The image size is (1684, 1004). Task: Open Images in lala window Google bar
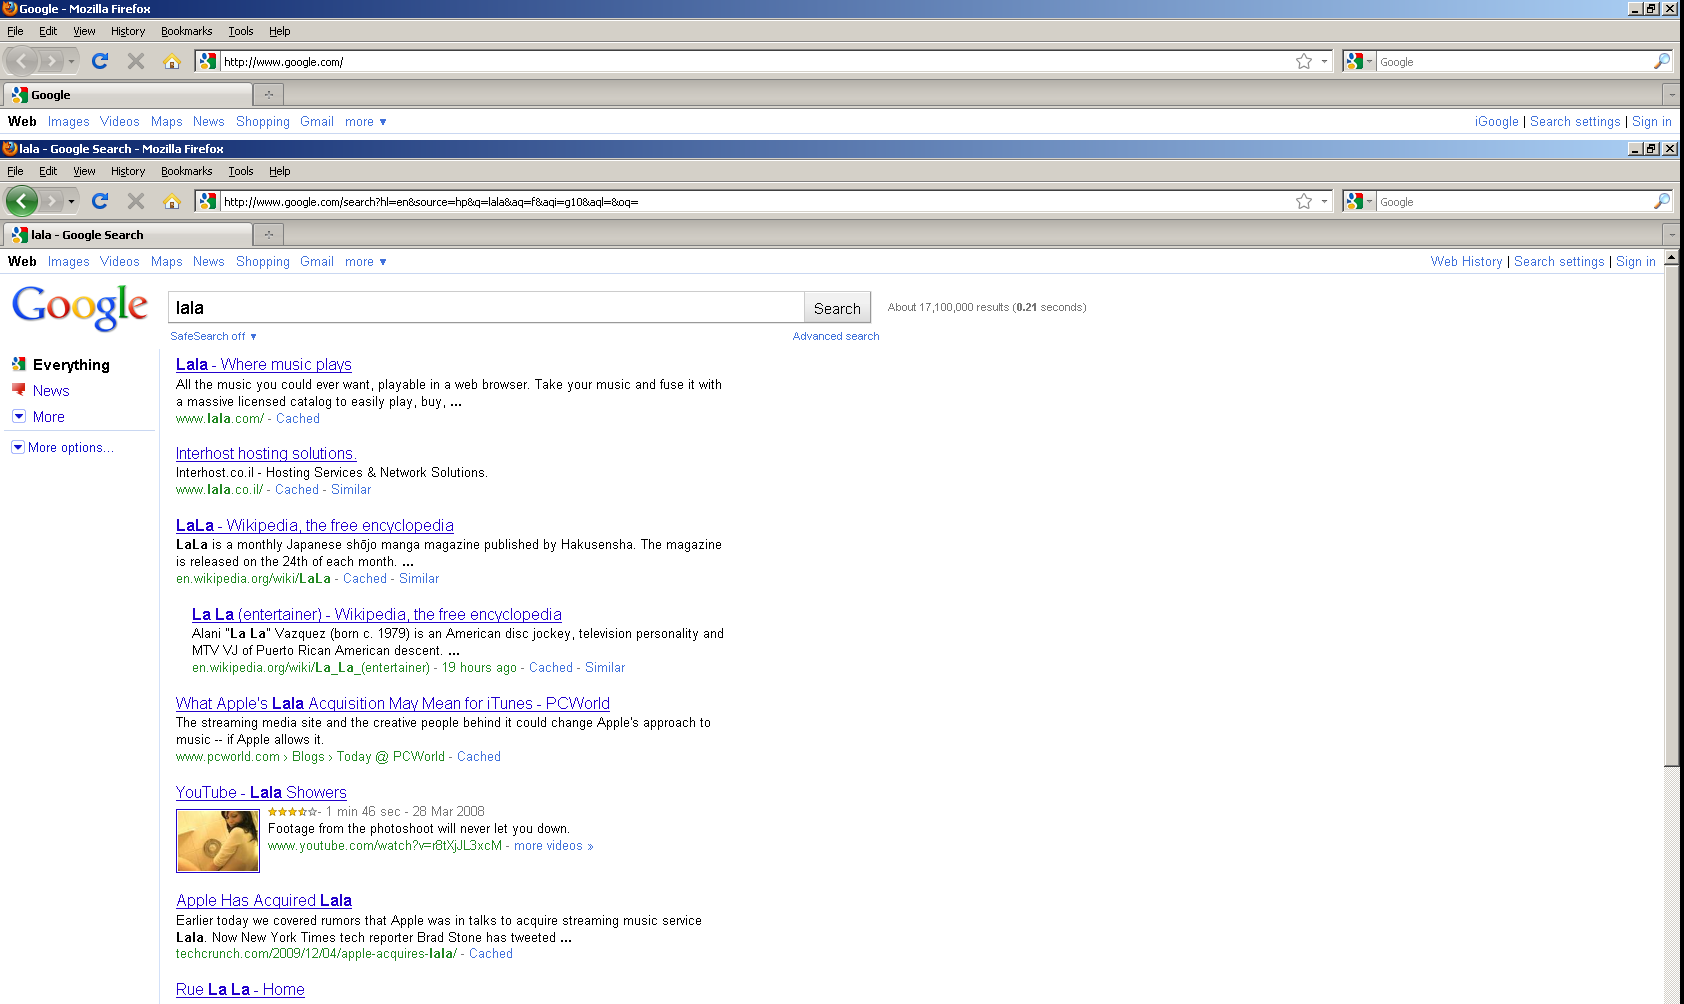[x=68, y=262]
